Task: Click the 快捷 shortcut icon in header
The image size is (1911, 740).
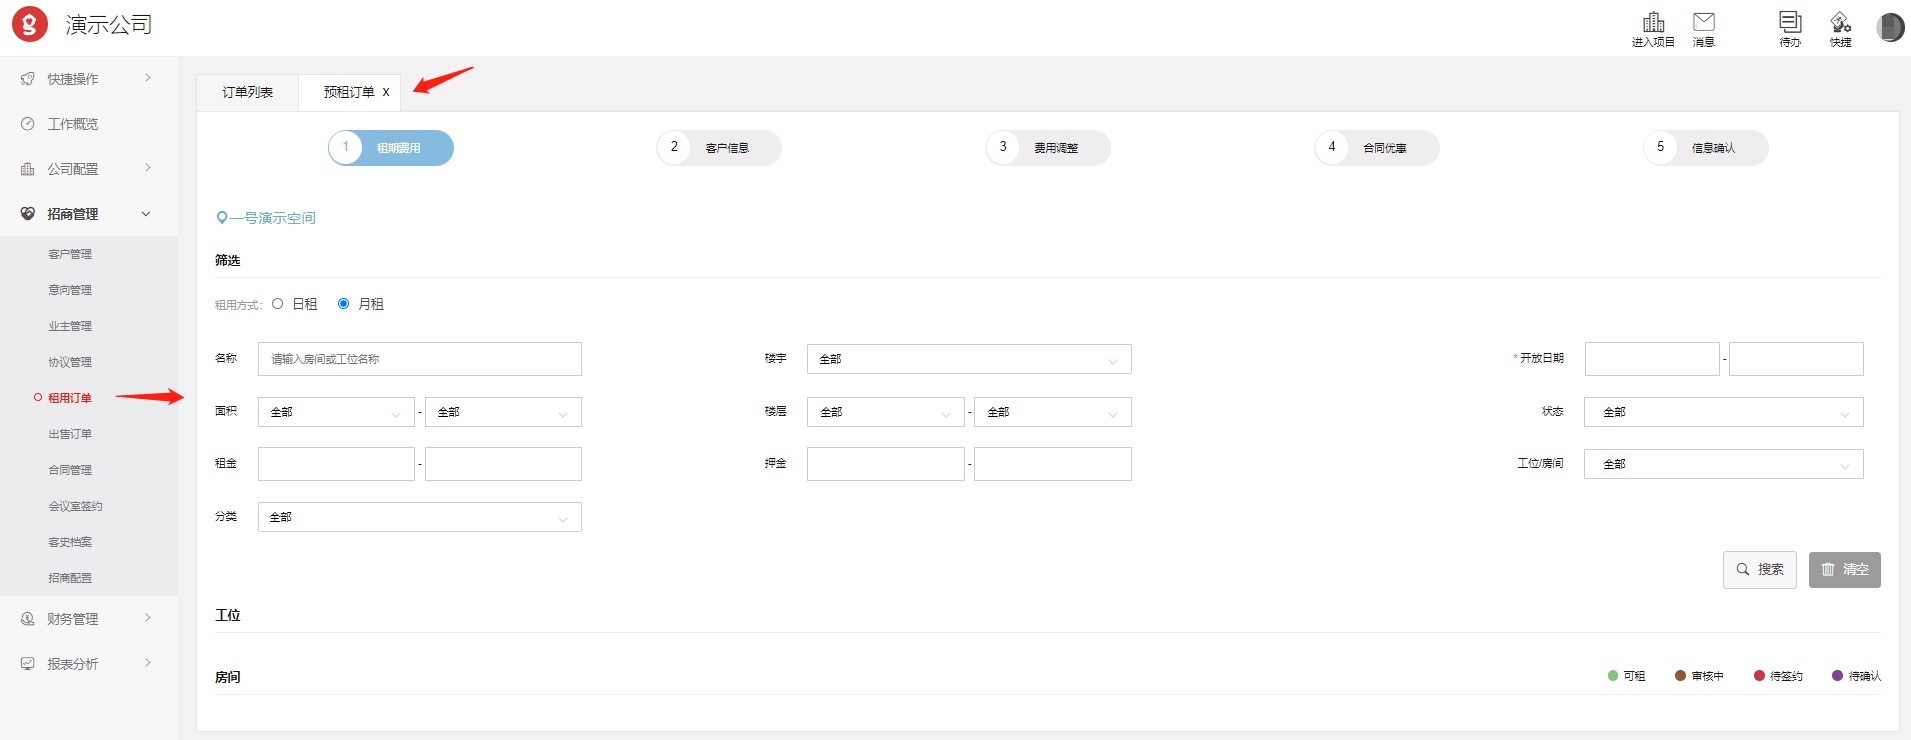Action: pyautogui.click(x=1840, y=22)
